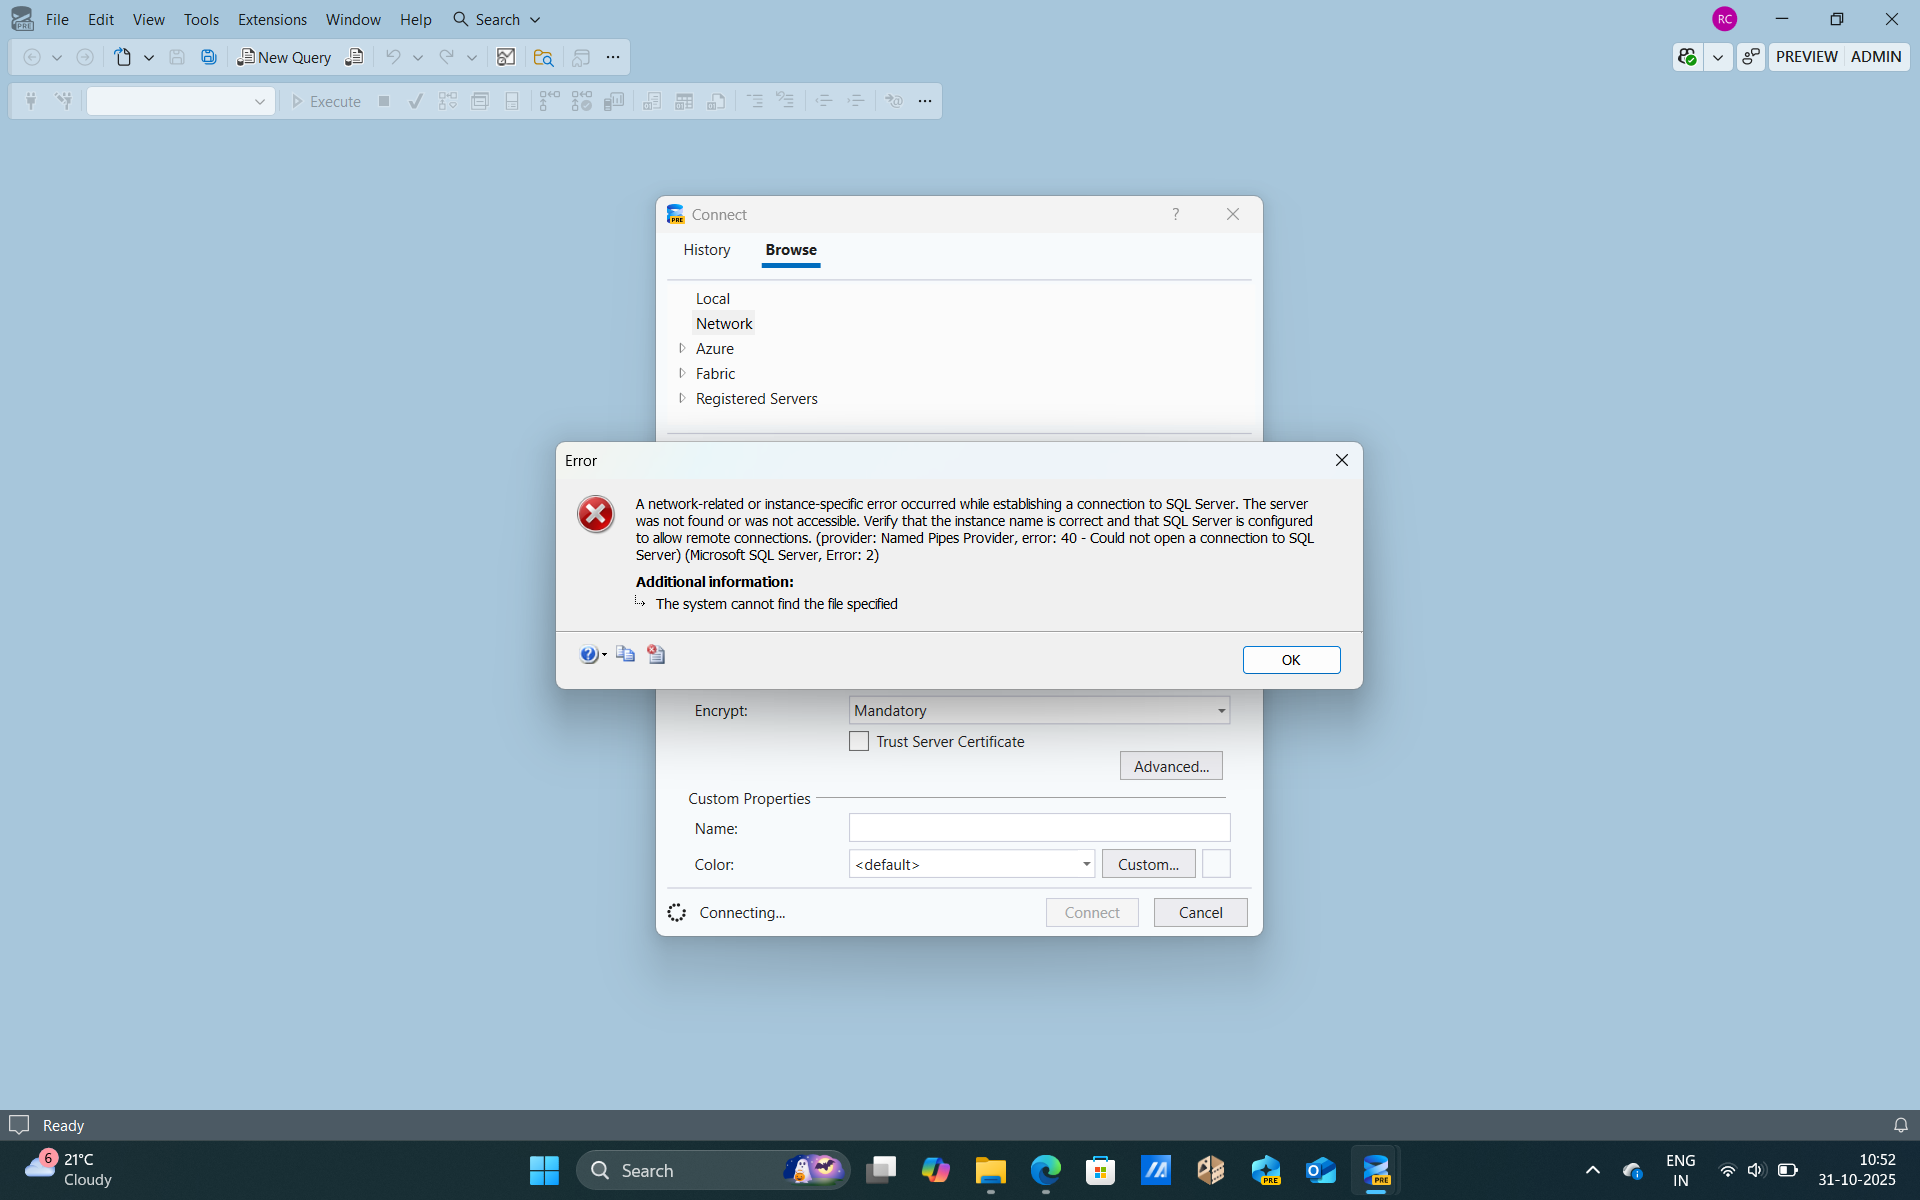Click the Name input field under Custom Properties

(x=1039, y=828)
